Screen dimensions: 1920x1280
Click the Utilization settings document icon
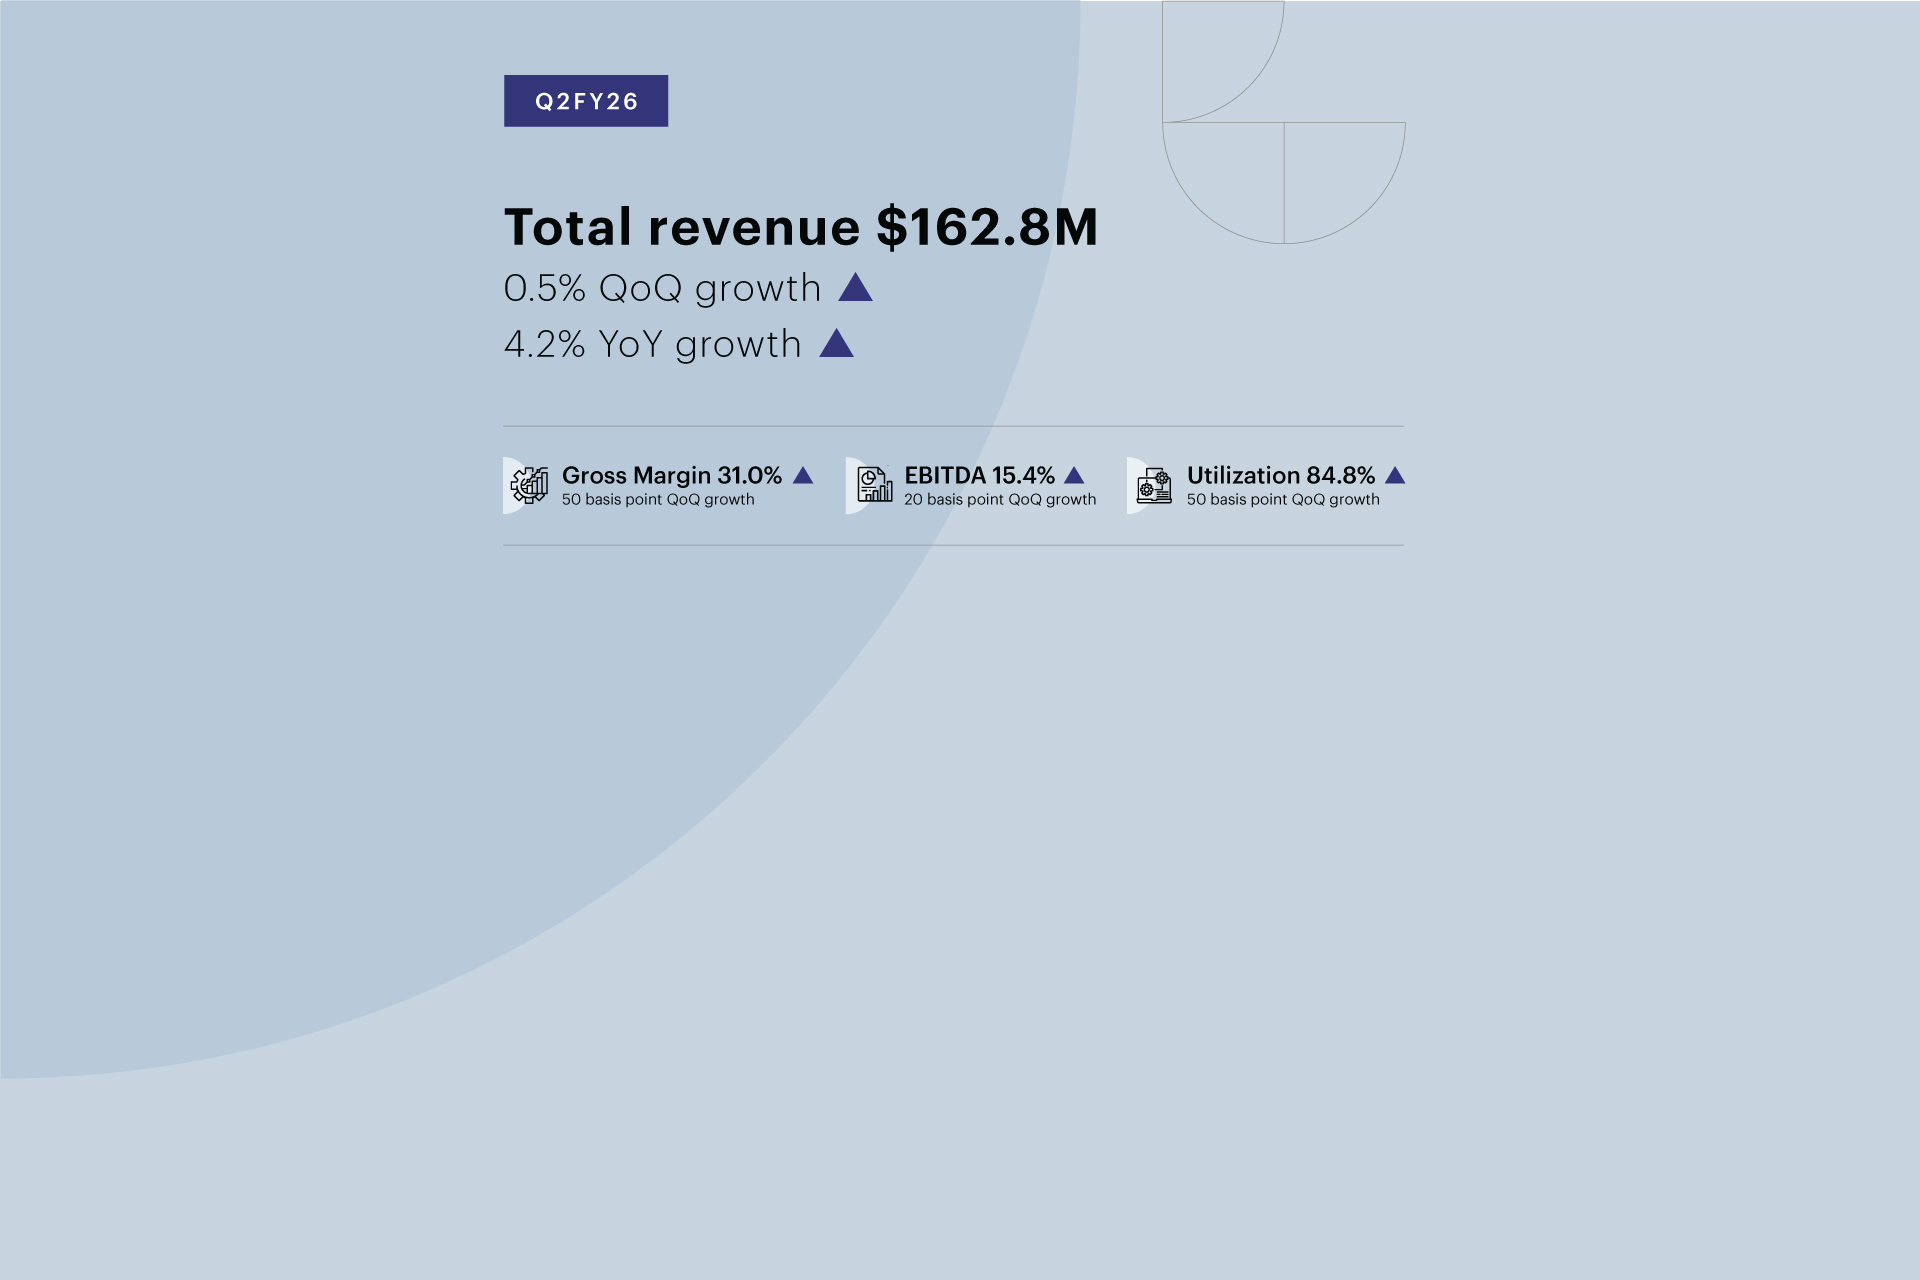(1154, 486)
